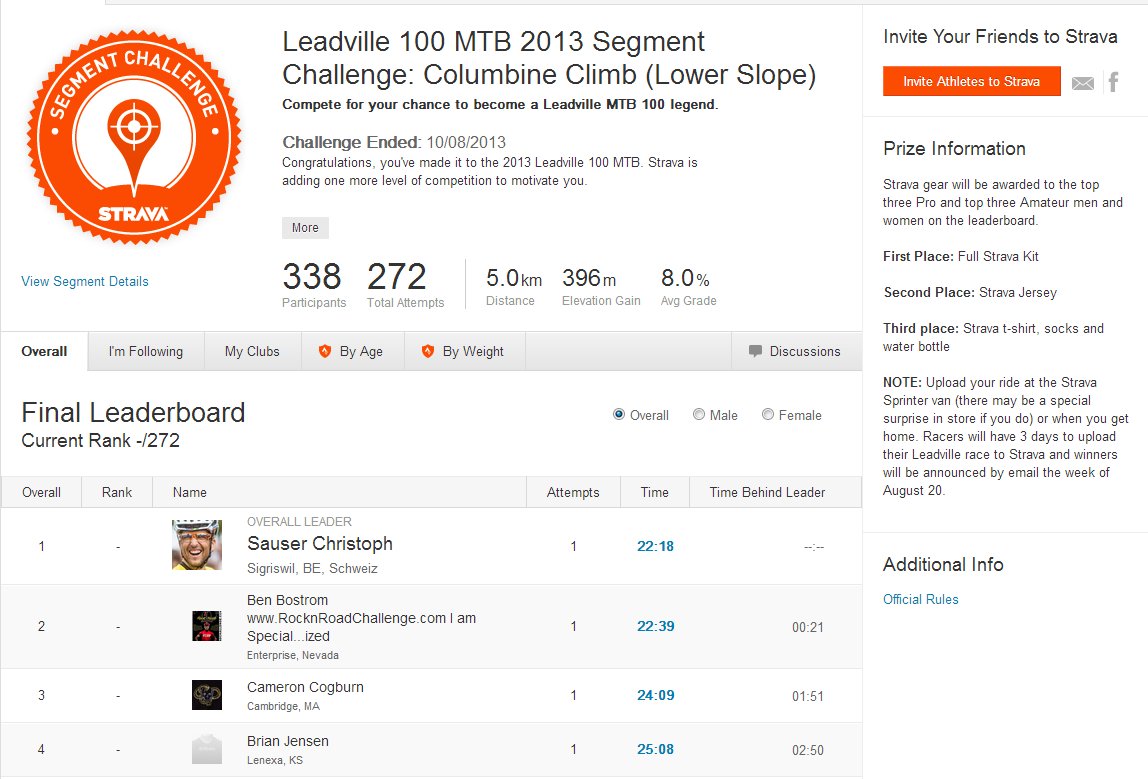Switch to the I'm Following tab
The height and width of the screenshot is (779, 1148).
click(x=145, y=351)
